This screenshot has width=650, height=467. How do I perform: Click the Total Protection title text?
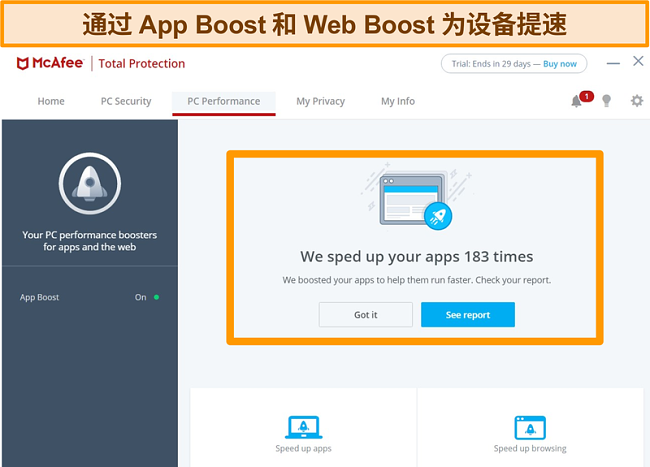click(x=142, y=63)
